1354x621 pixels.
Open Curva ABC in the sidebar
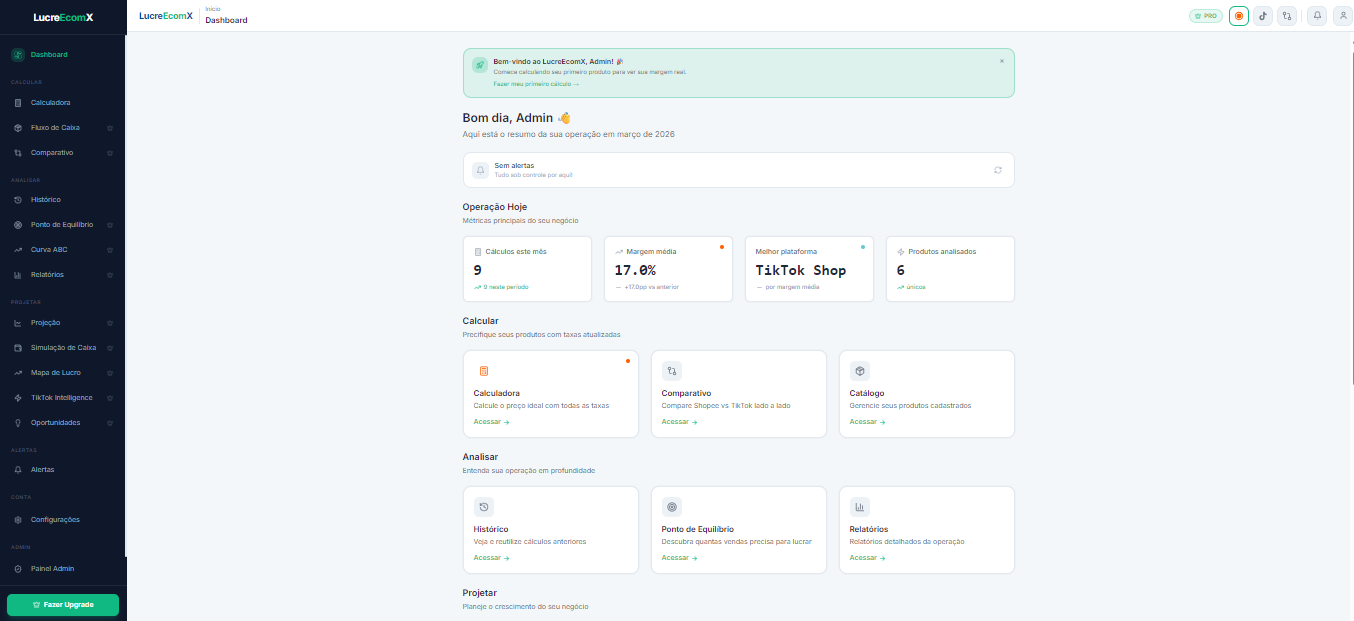(x=63, y=250)
